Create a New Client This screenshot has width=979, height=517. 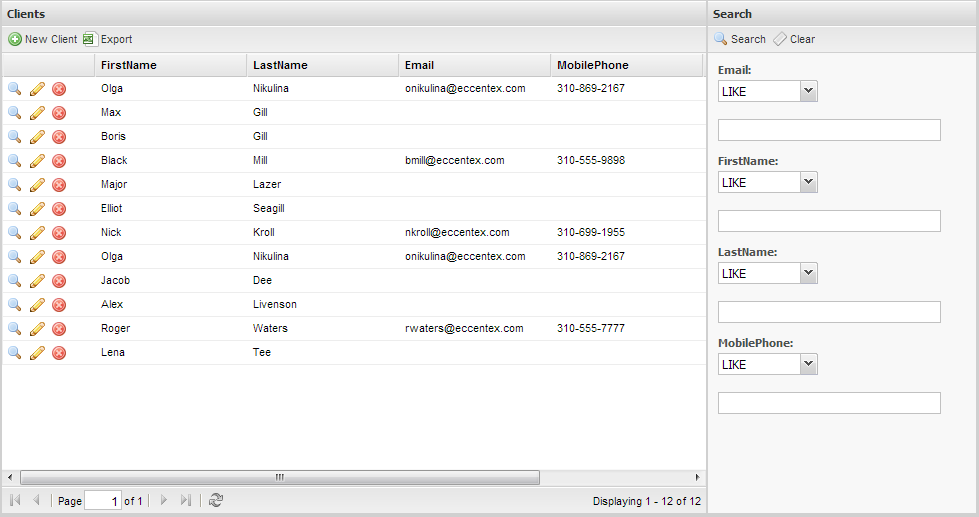pos(42,39)
